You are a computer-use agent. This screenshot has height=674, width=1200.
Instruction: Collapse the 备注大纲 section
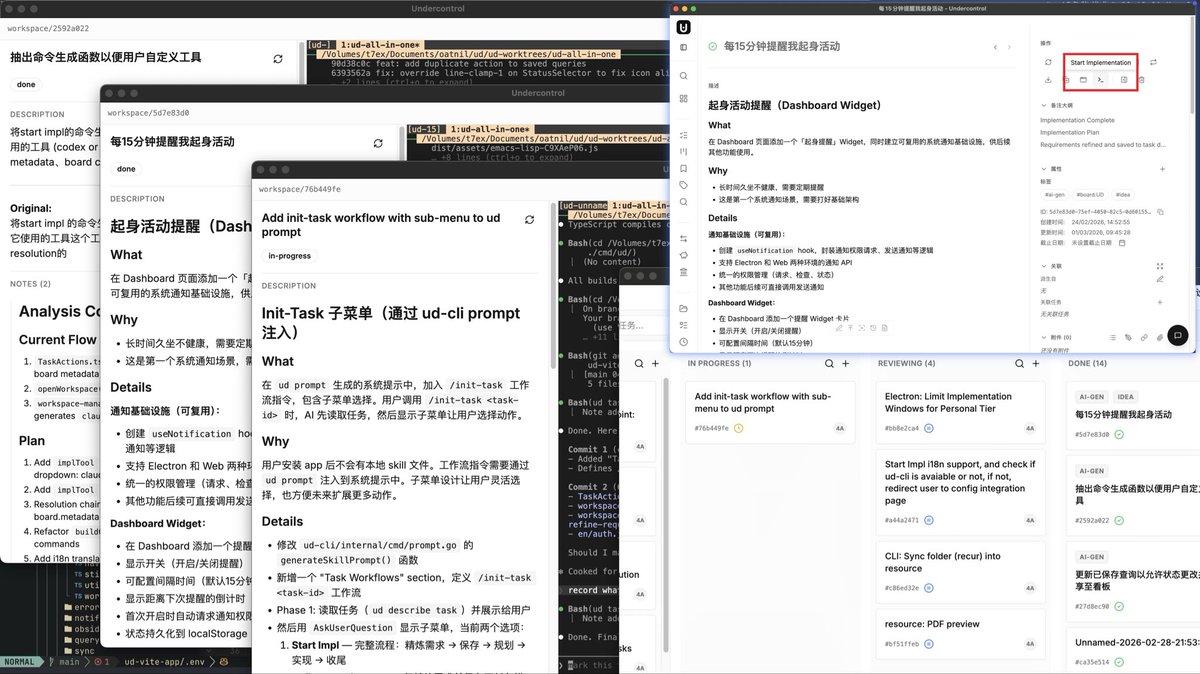coord(1043,105)
